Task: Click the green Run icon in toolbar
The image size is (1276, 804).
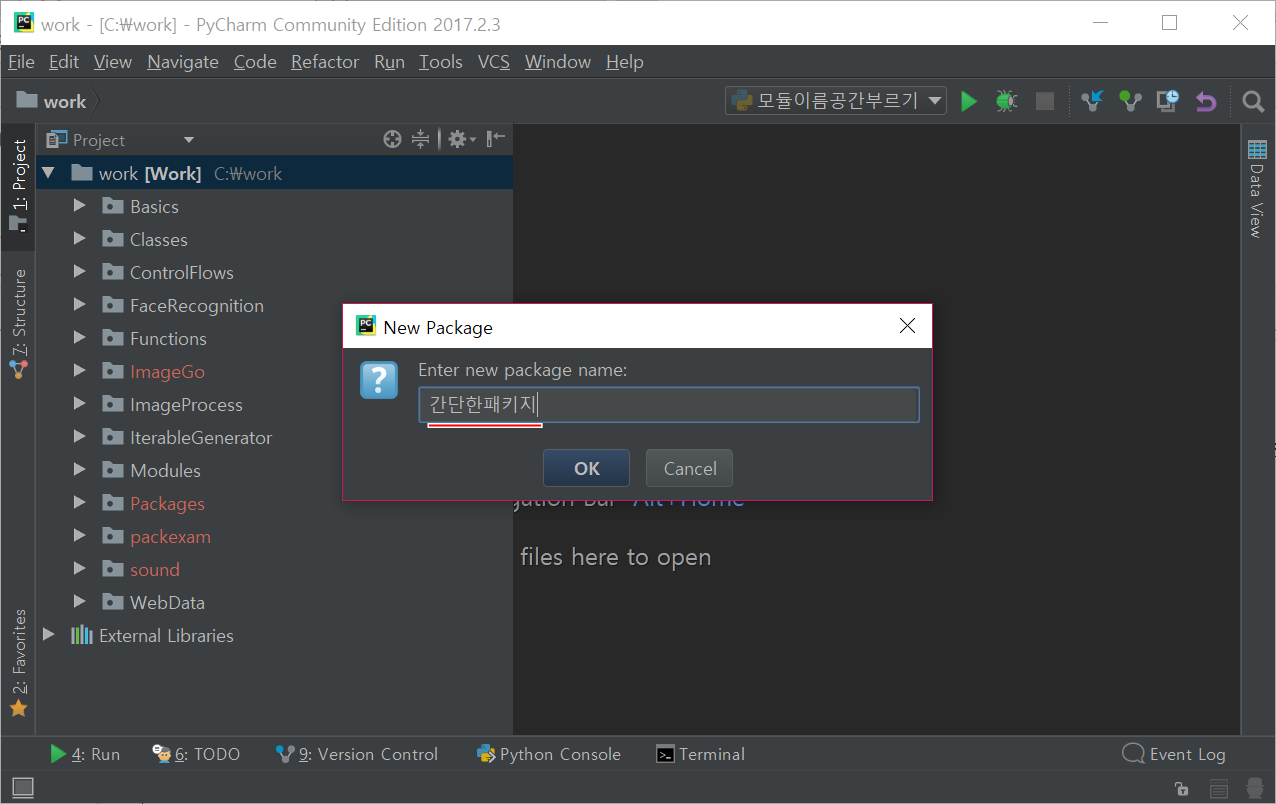Action: pos(968,101)
